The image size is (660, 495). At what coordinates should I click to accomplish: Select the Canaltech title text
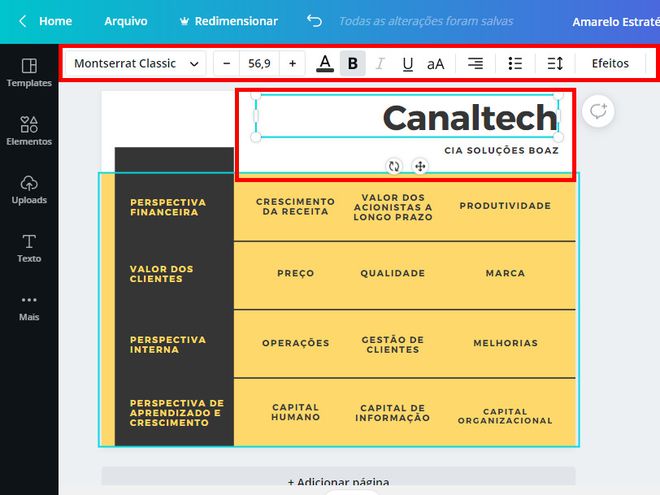[x=470, y=118]
